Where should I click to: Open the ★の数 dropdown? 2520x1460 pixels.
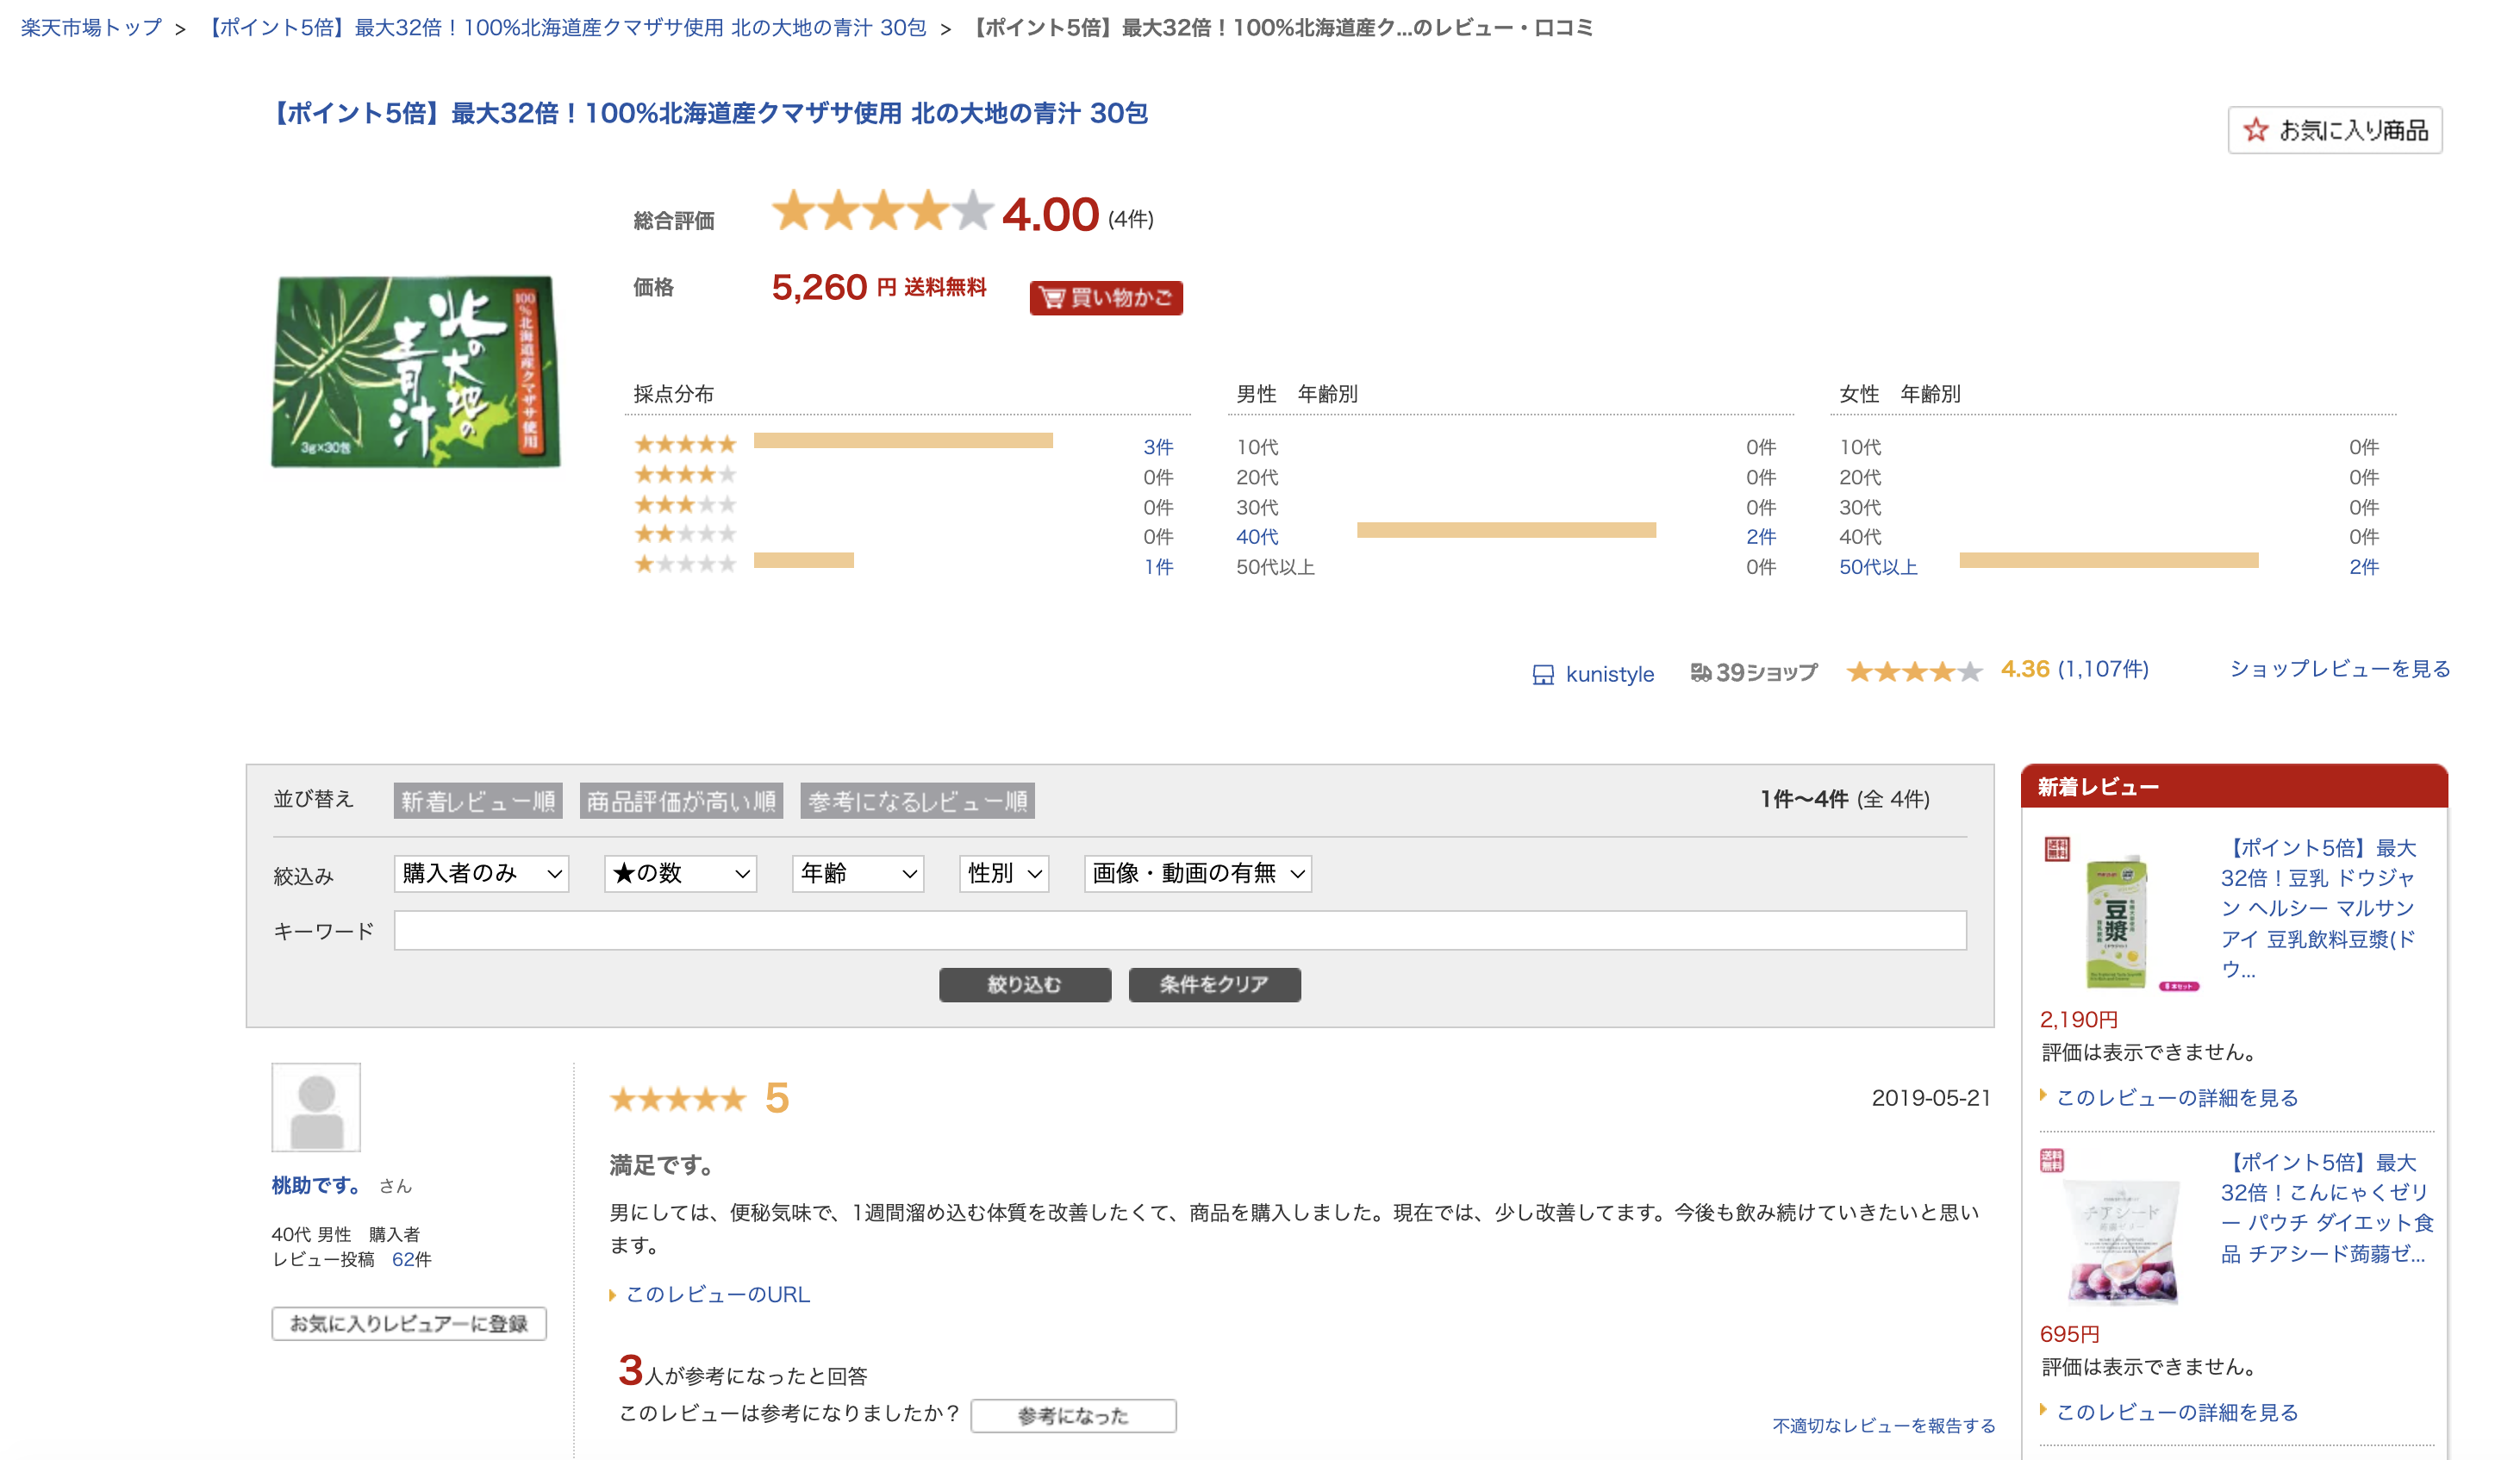point(680,873)
